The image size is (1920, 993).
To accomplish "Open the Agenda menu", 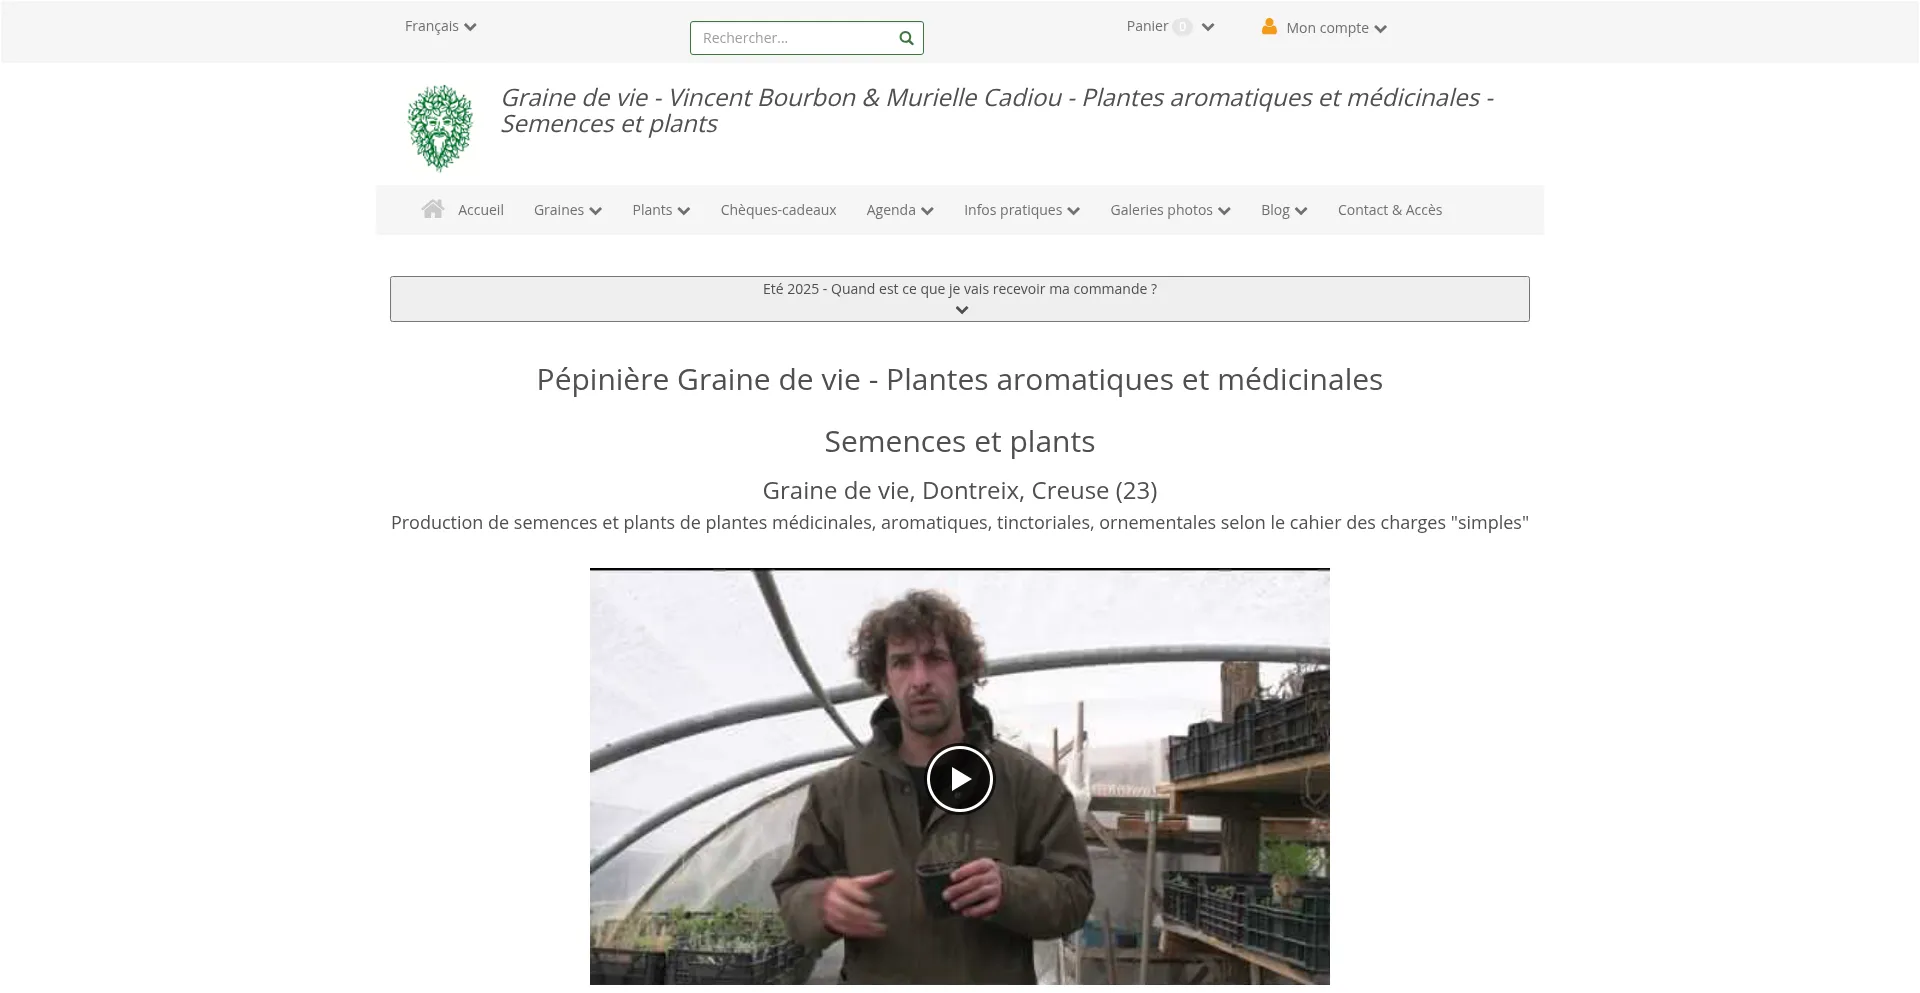I will (900, 210).
